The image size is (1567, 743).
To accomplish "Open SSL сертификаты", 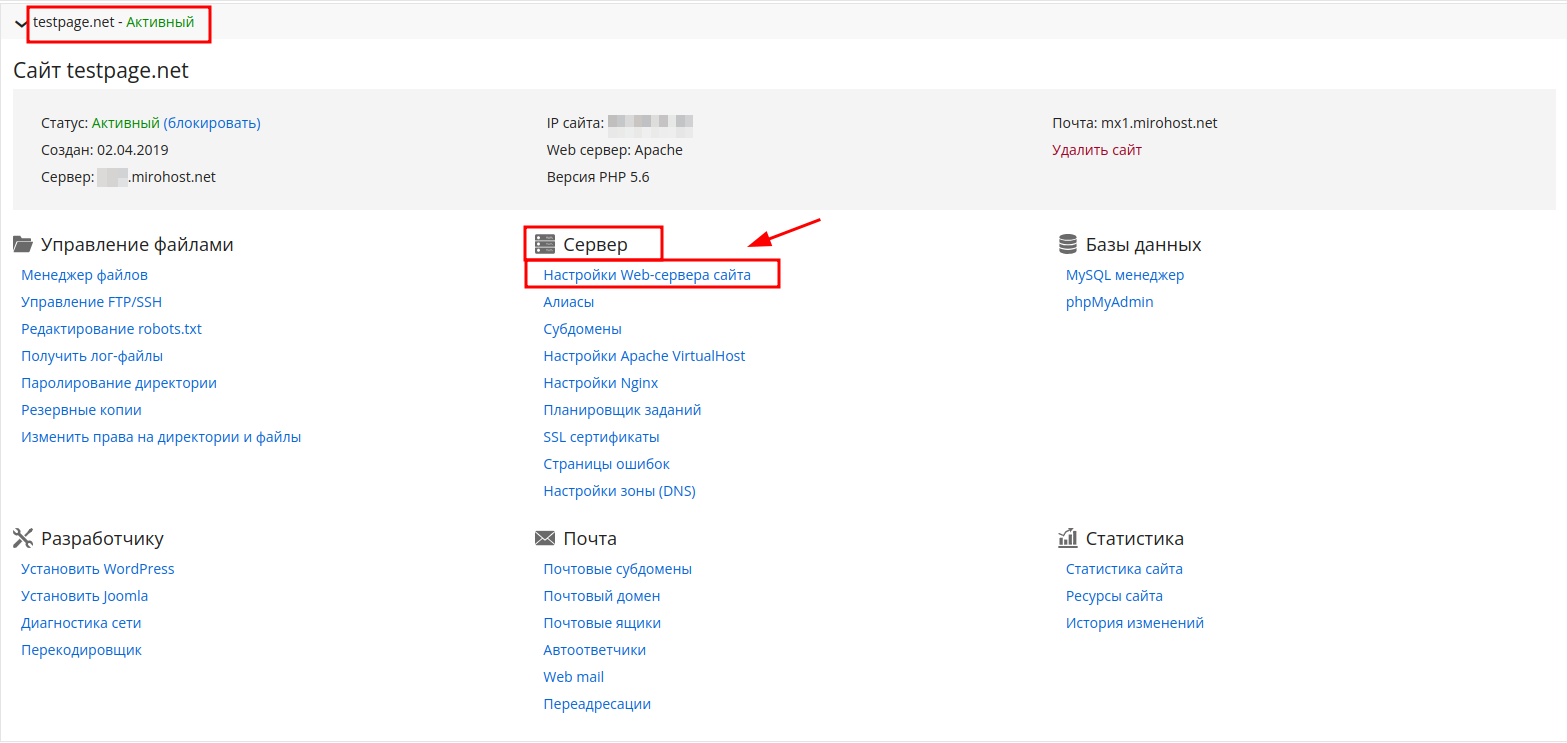I will (x=601, y=437).
